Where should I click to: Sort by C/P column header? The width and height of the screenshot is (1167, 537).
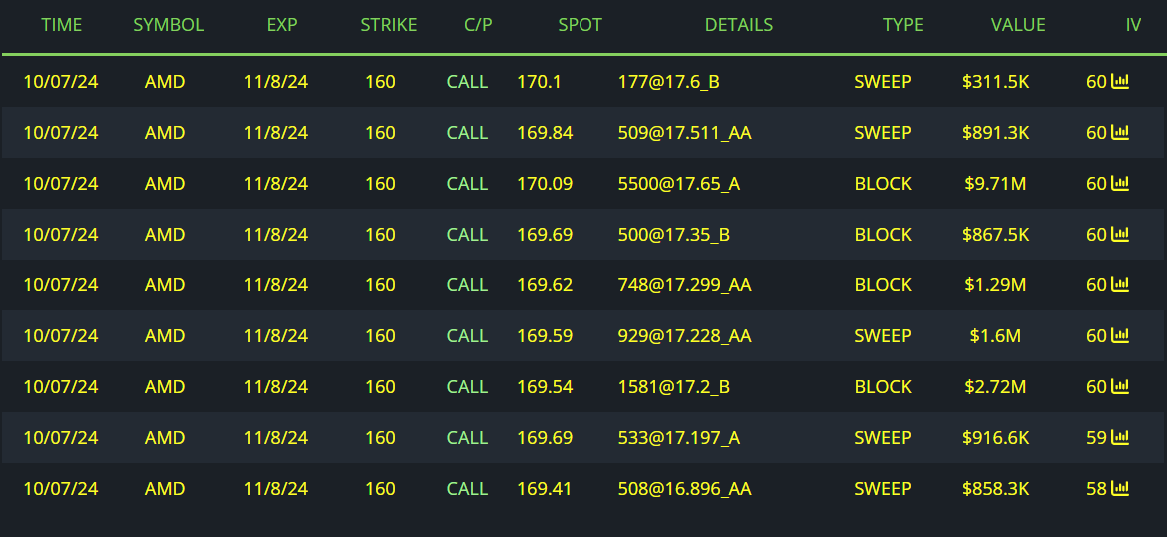click(478, 25)
